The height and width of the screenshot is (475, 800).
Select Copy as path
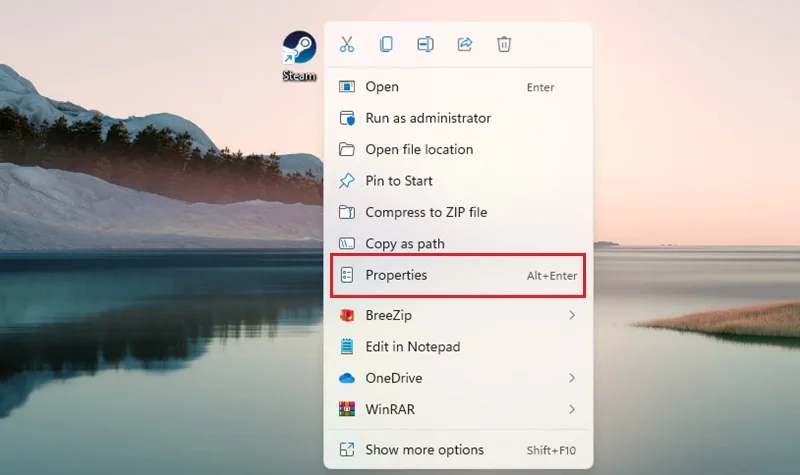click(x=458, y=243)
